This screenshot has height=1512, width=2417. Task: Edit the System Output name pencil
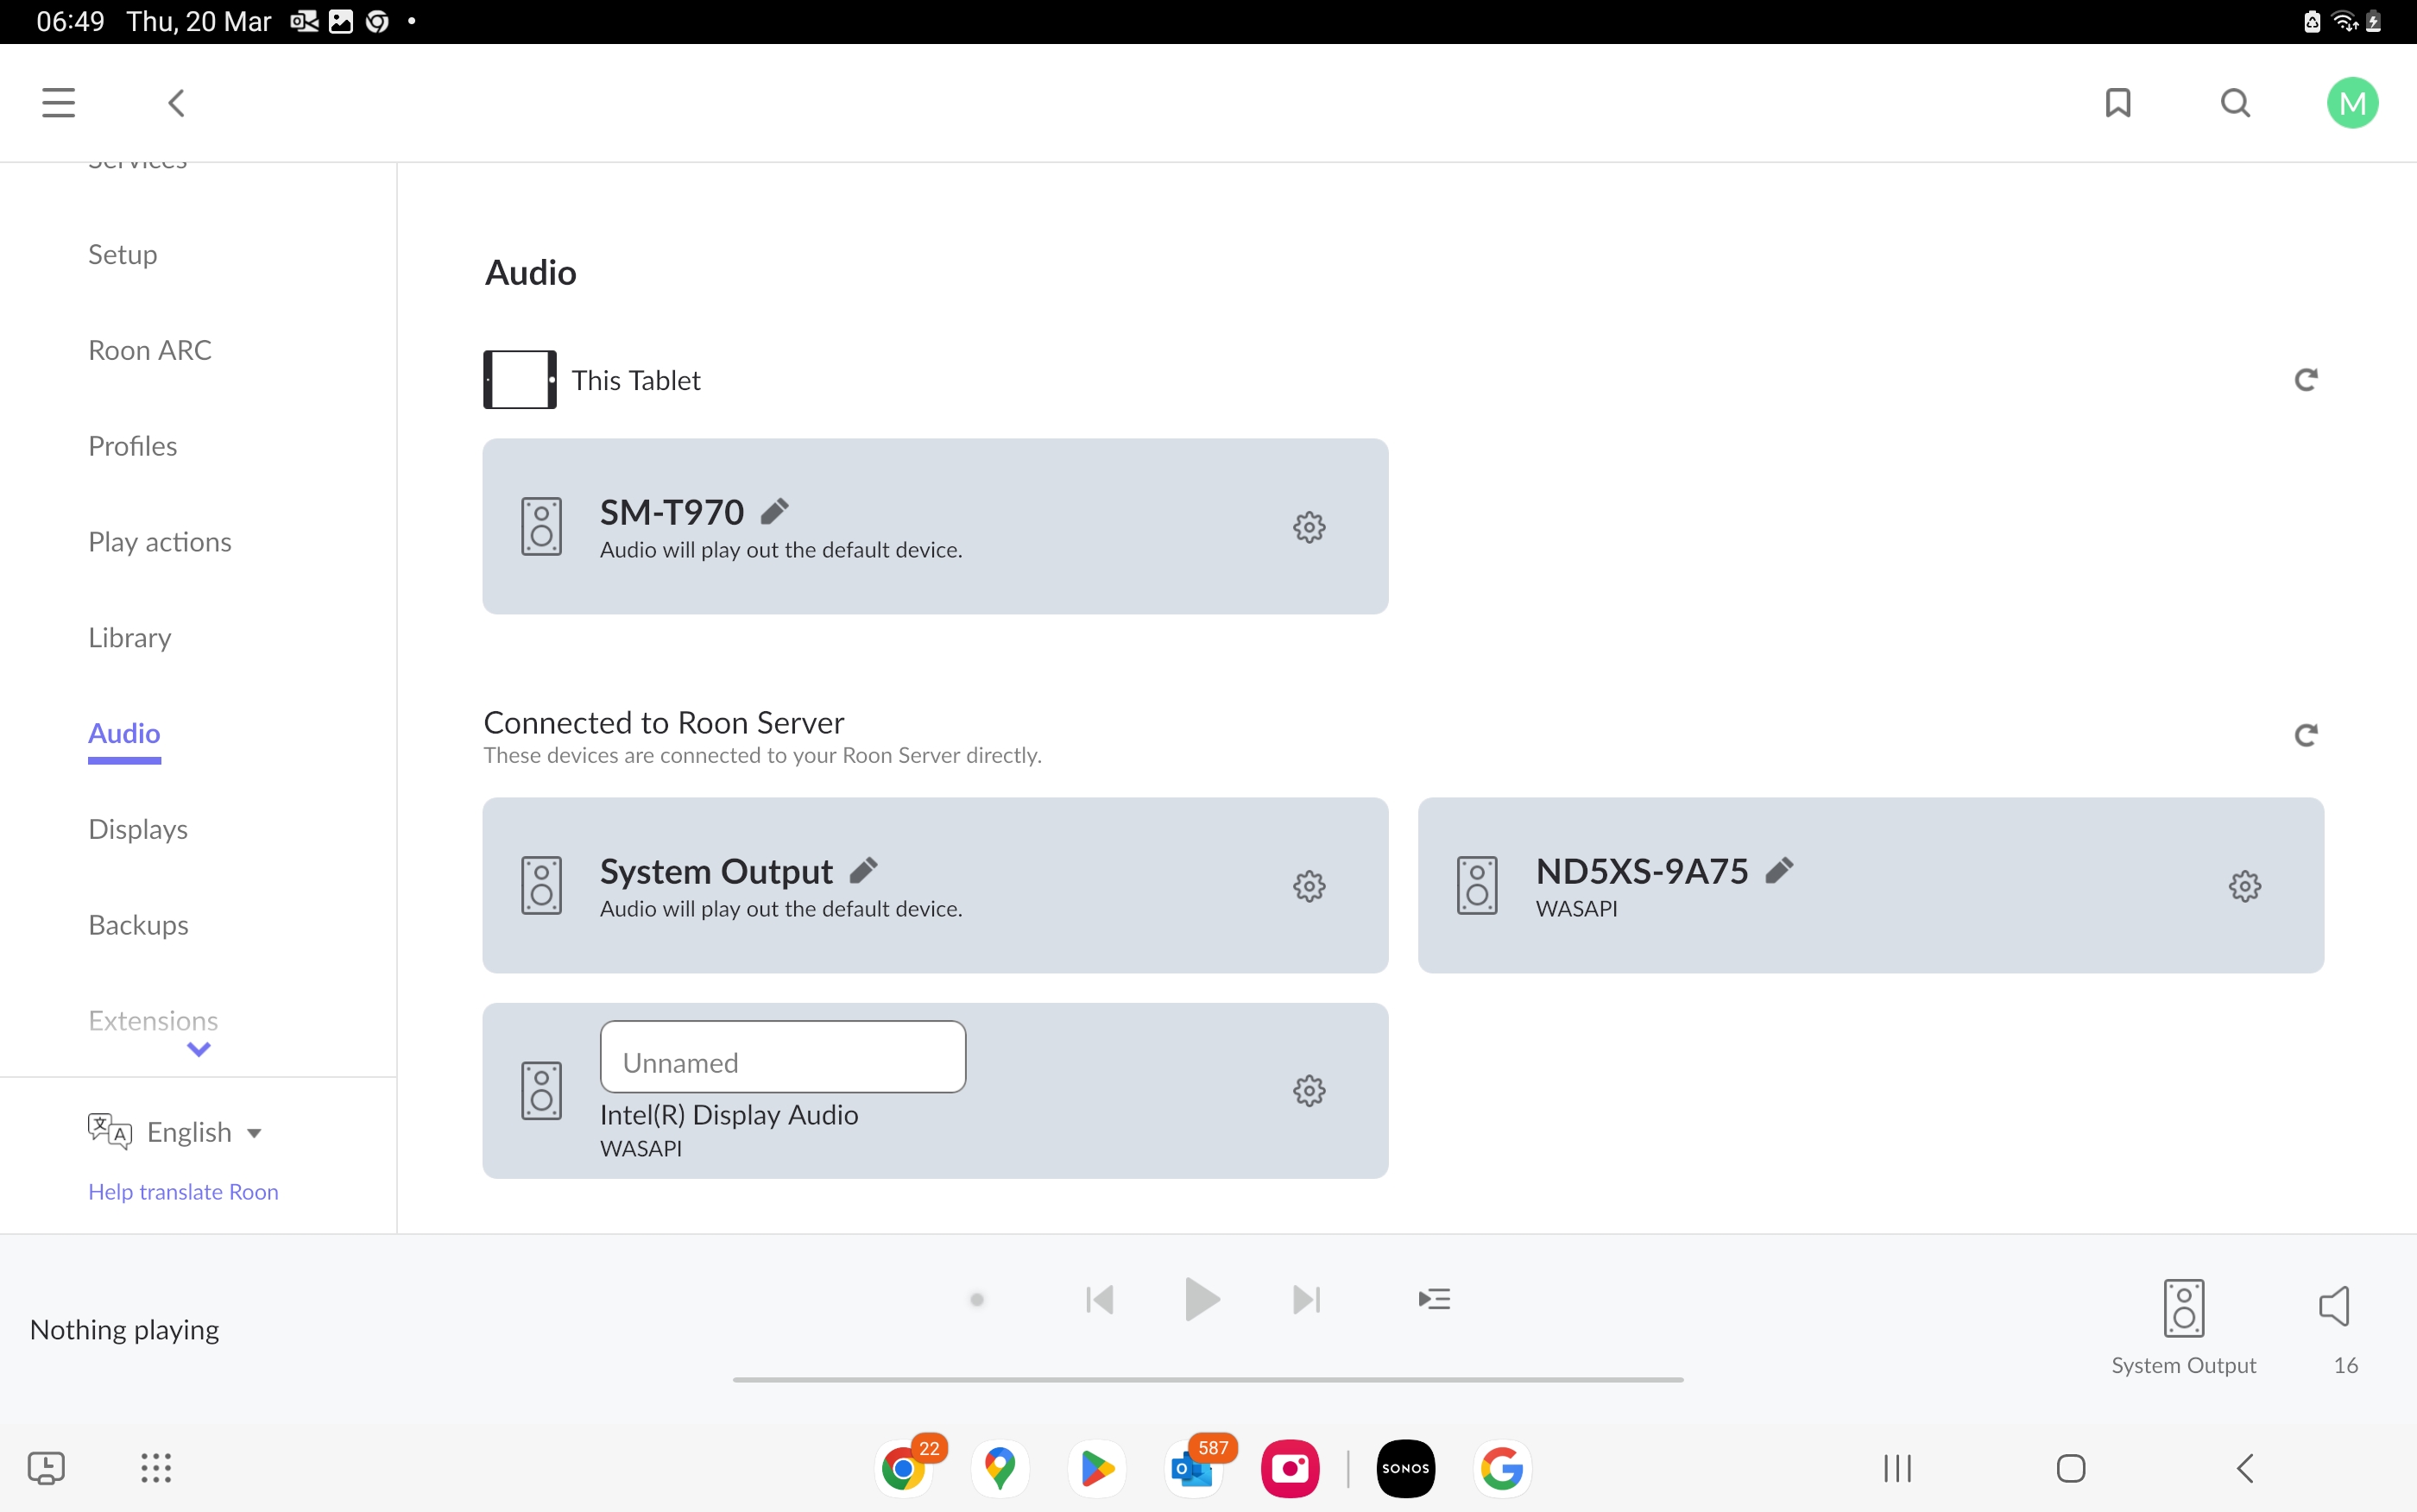[864, 871]
